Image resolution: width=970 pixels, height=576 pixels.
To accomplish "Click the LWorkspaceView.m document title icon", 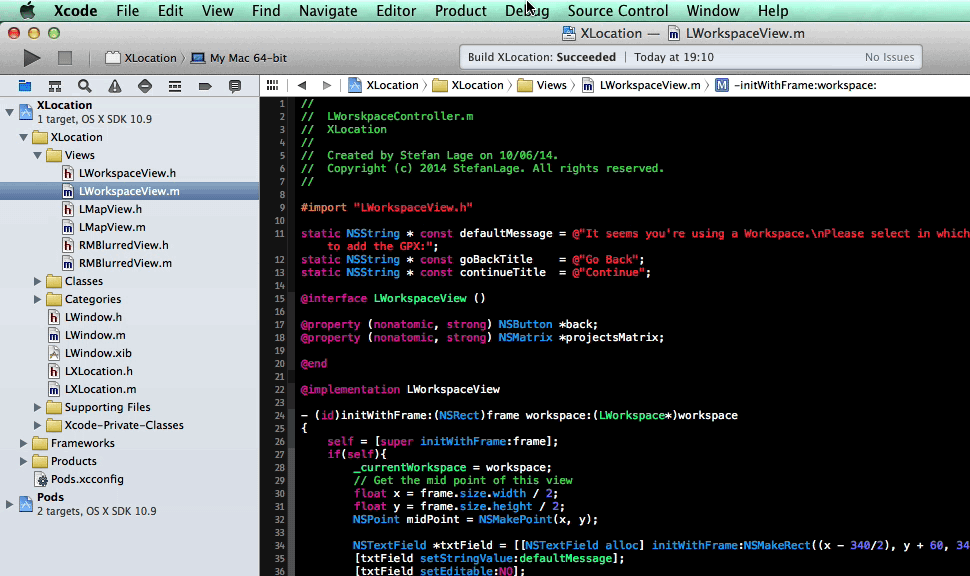I will 674,33.
